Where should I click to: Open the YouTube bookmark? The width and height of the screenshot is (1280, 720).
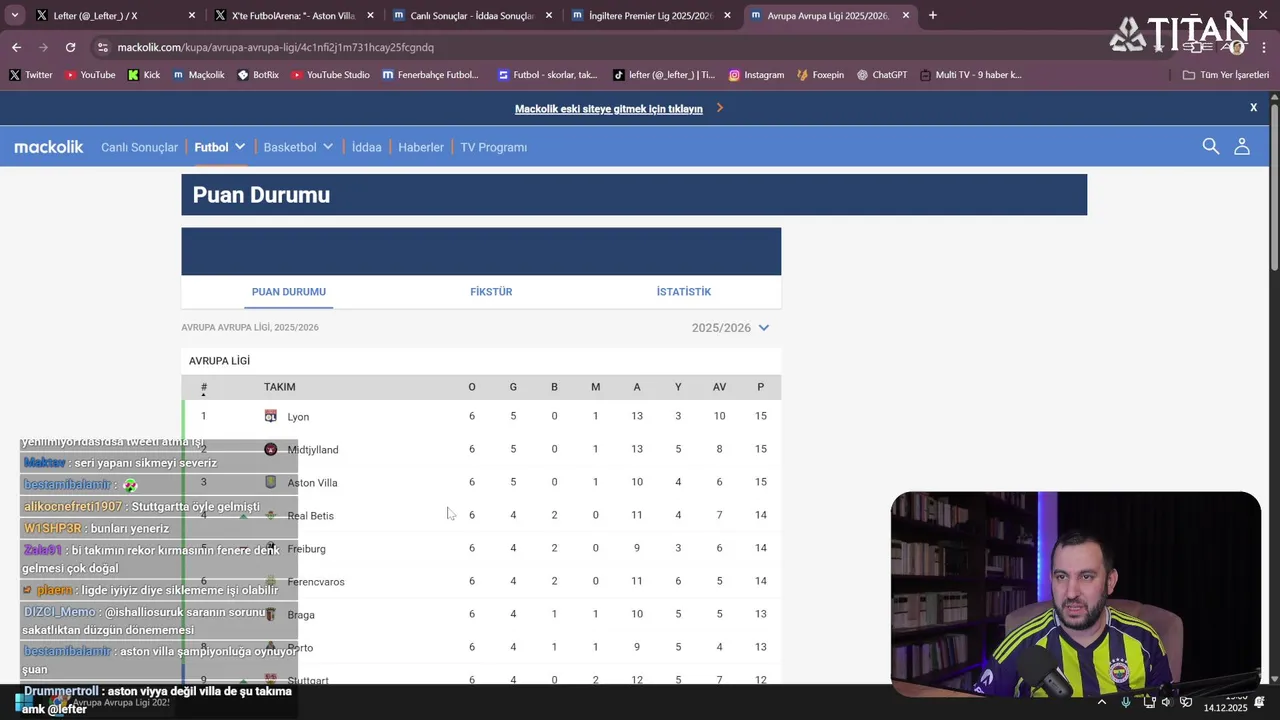89,75
